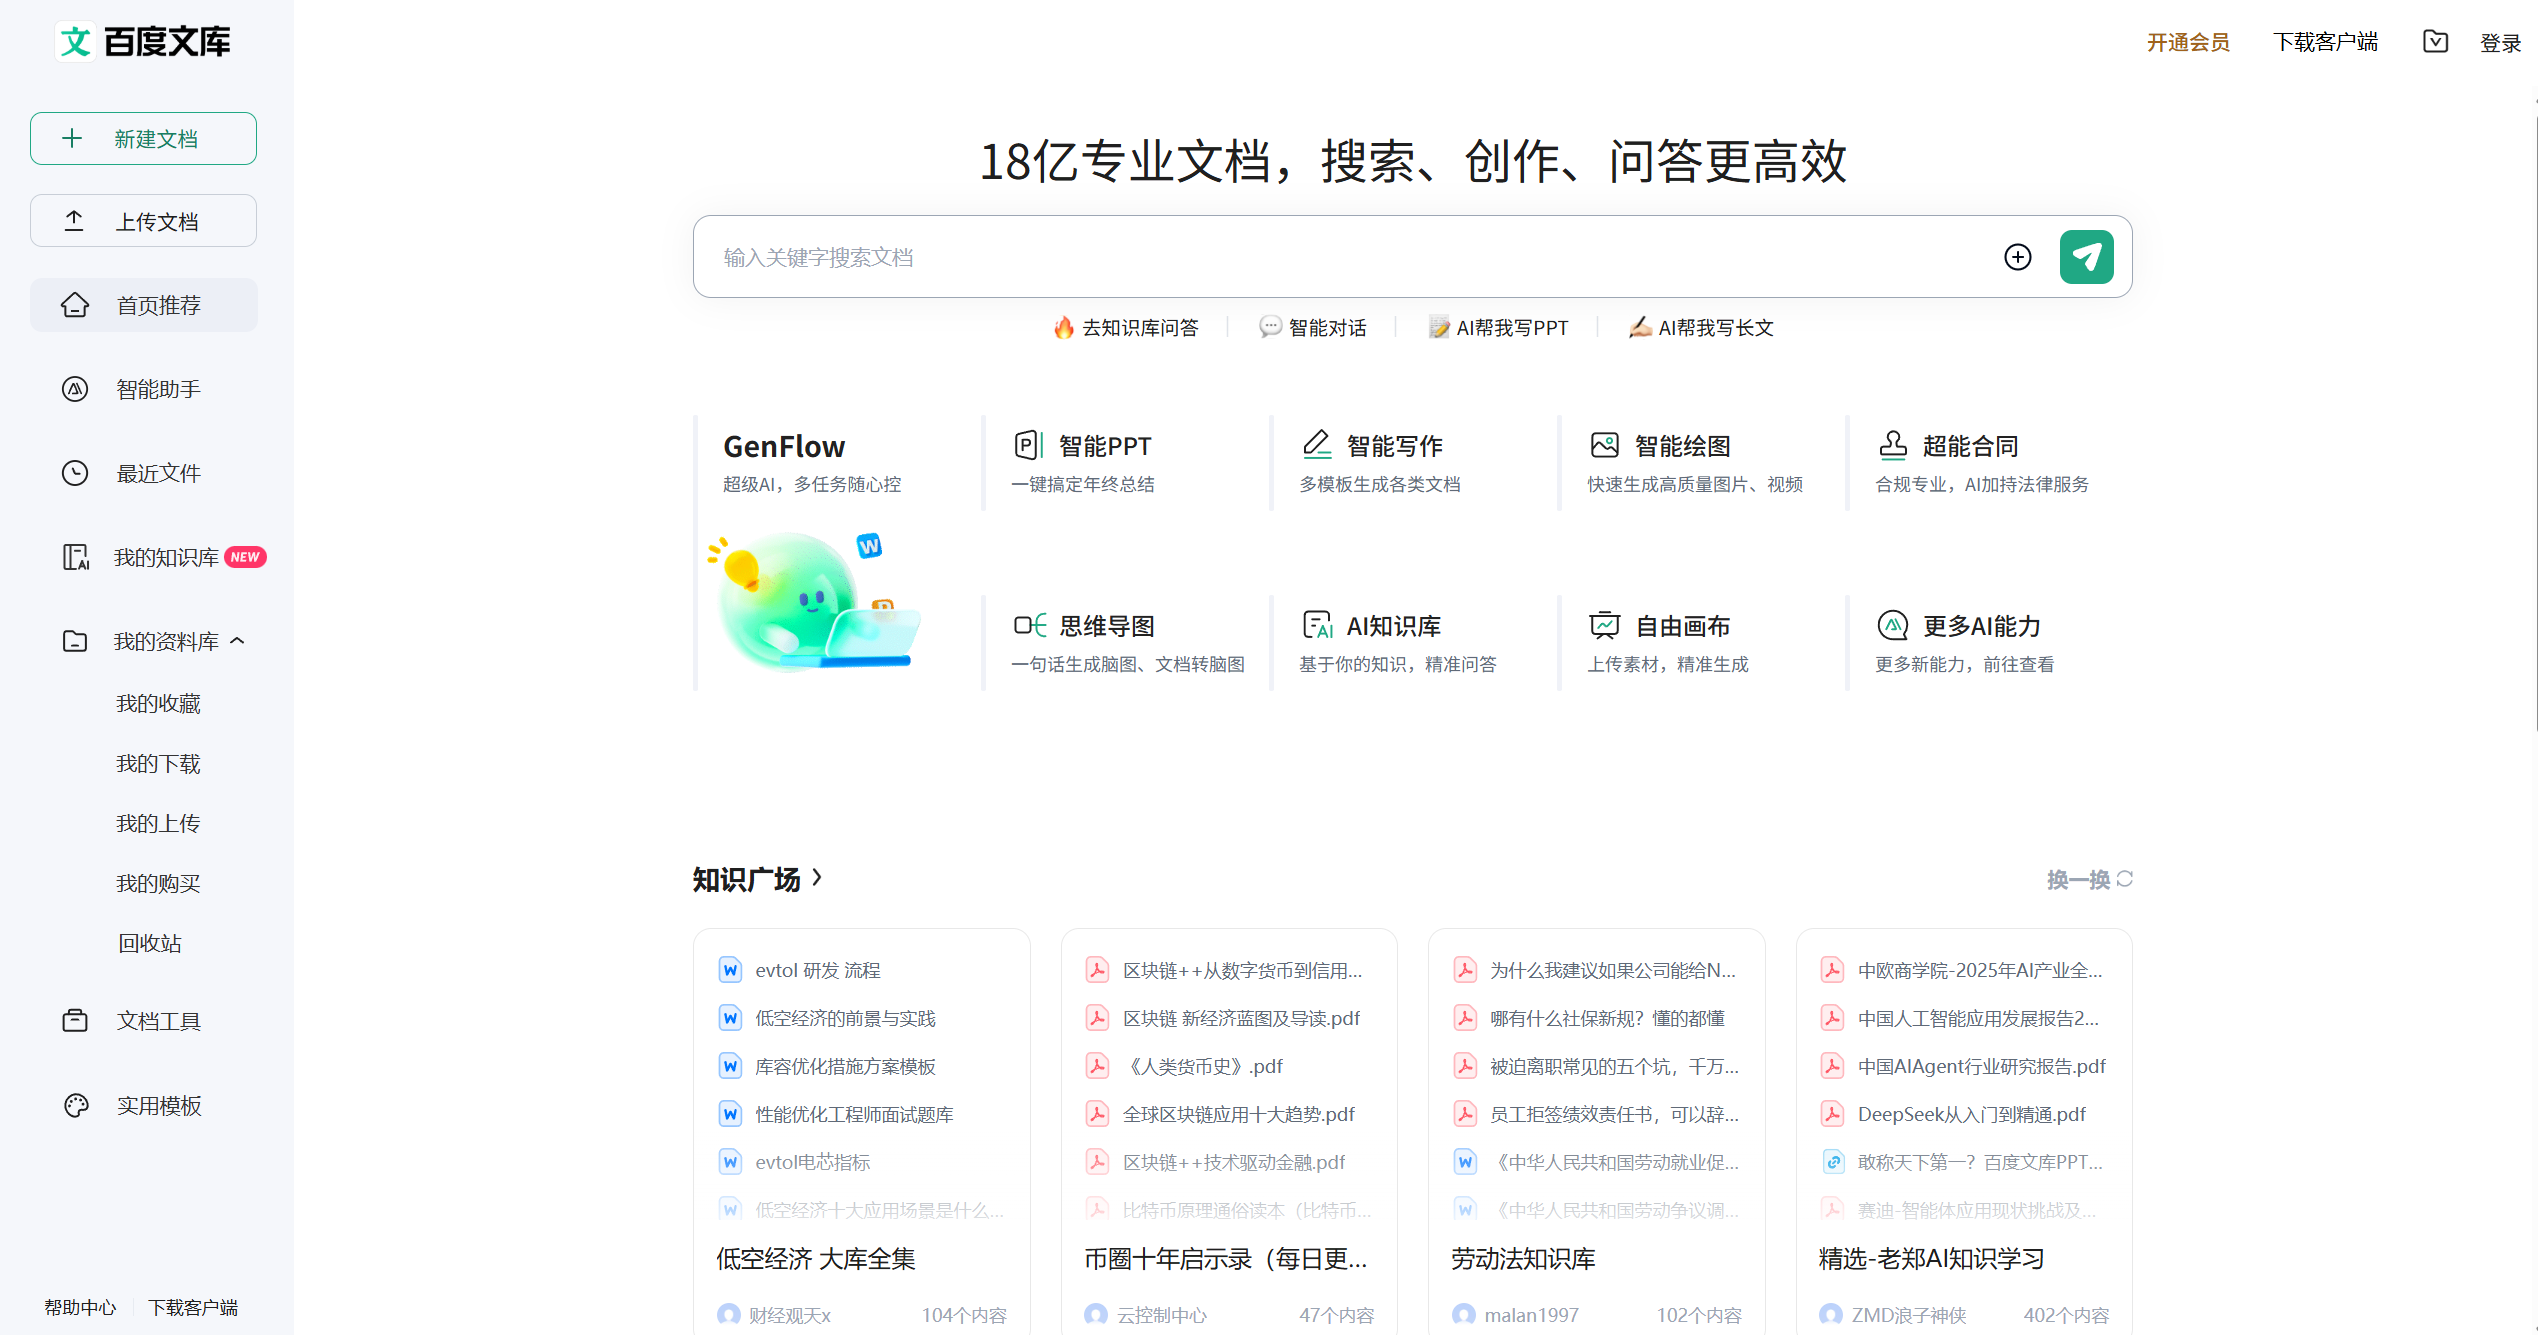The image size is (2538, 1335).
Task: Click 下载客户端 in the top bar
Action: click(x=2325, y=42)
